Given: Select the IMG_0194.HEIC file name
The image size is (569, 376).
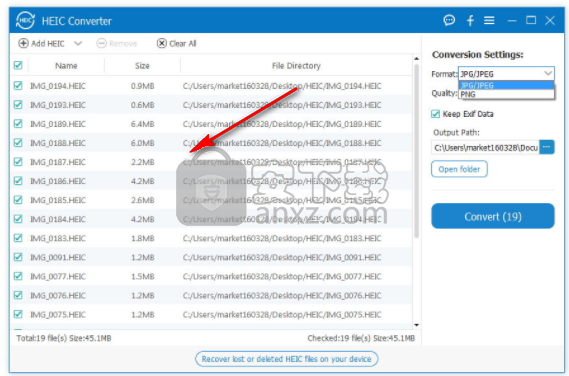Looking at the screenshot, I should click(x=58, y=86).
